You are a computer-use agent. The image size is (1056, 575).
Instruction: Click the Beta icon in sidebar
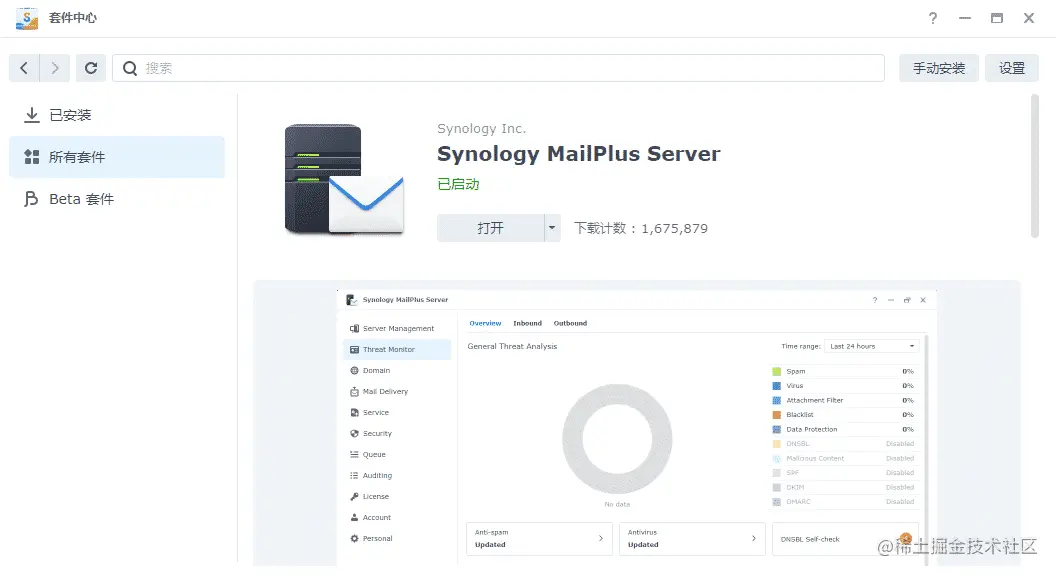(x=31, y=199)
